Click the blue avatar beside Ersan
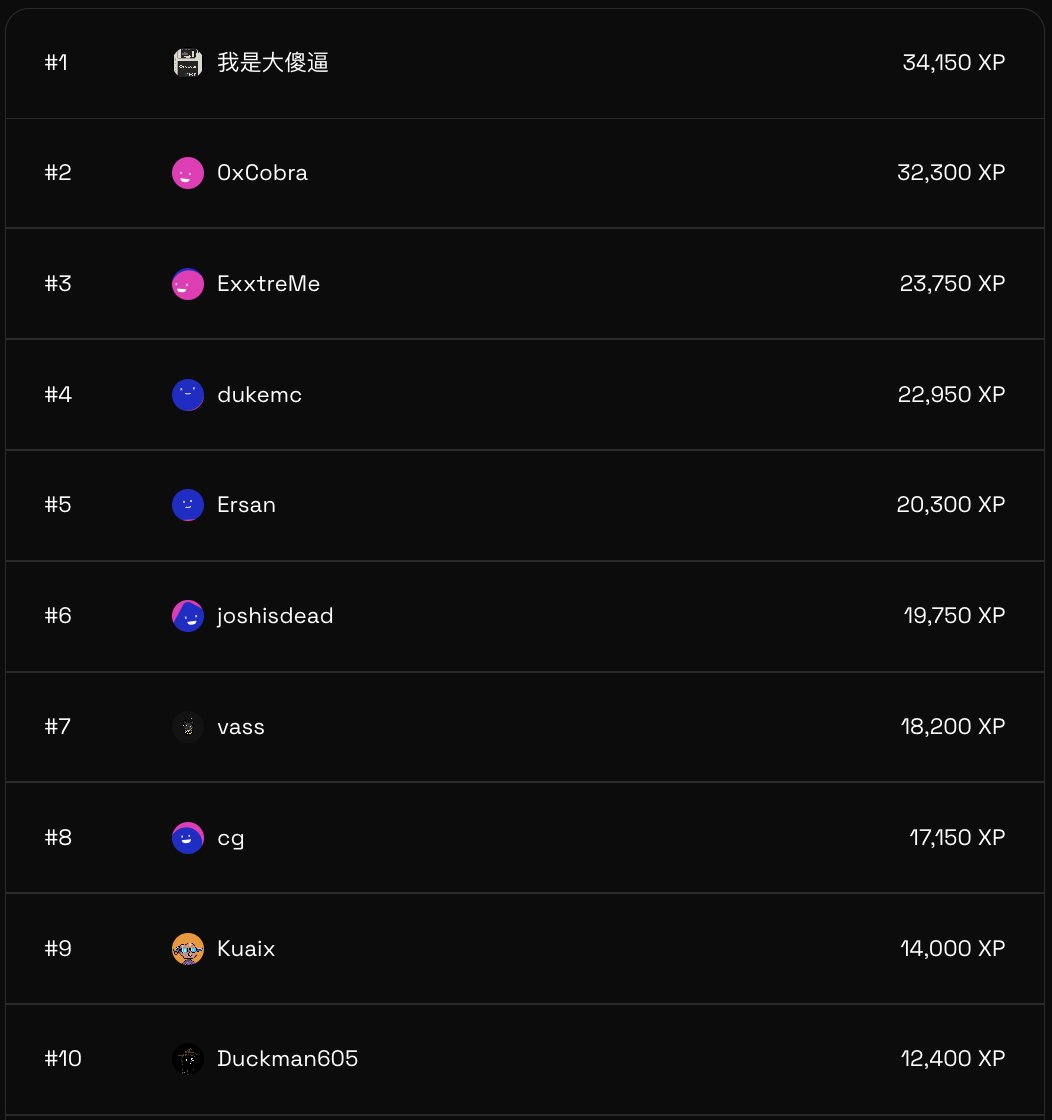The width and height of the screenshot is (1052, 1120). click(188, 505)
